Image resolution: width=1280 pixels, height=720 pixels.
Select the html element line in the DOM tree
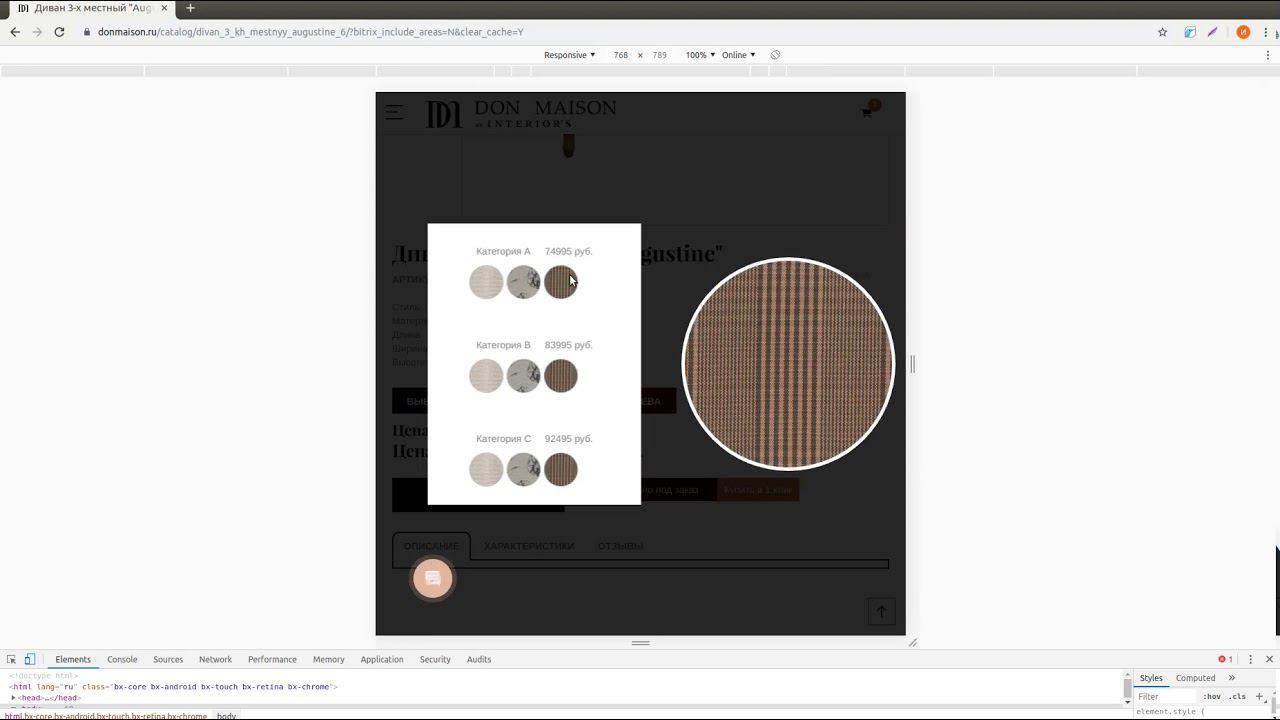coord(174,687)
